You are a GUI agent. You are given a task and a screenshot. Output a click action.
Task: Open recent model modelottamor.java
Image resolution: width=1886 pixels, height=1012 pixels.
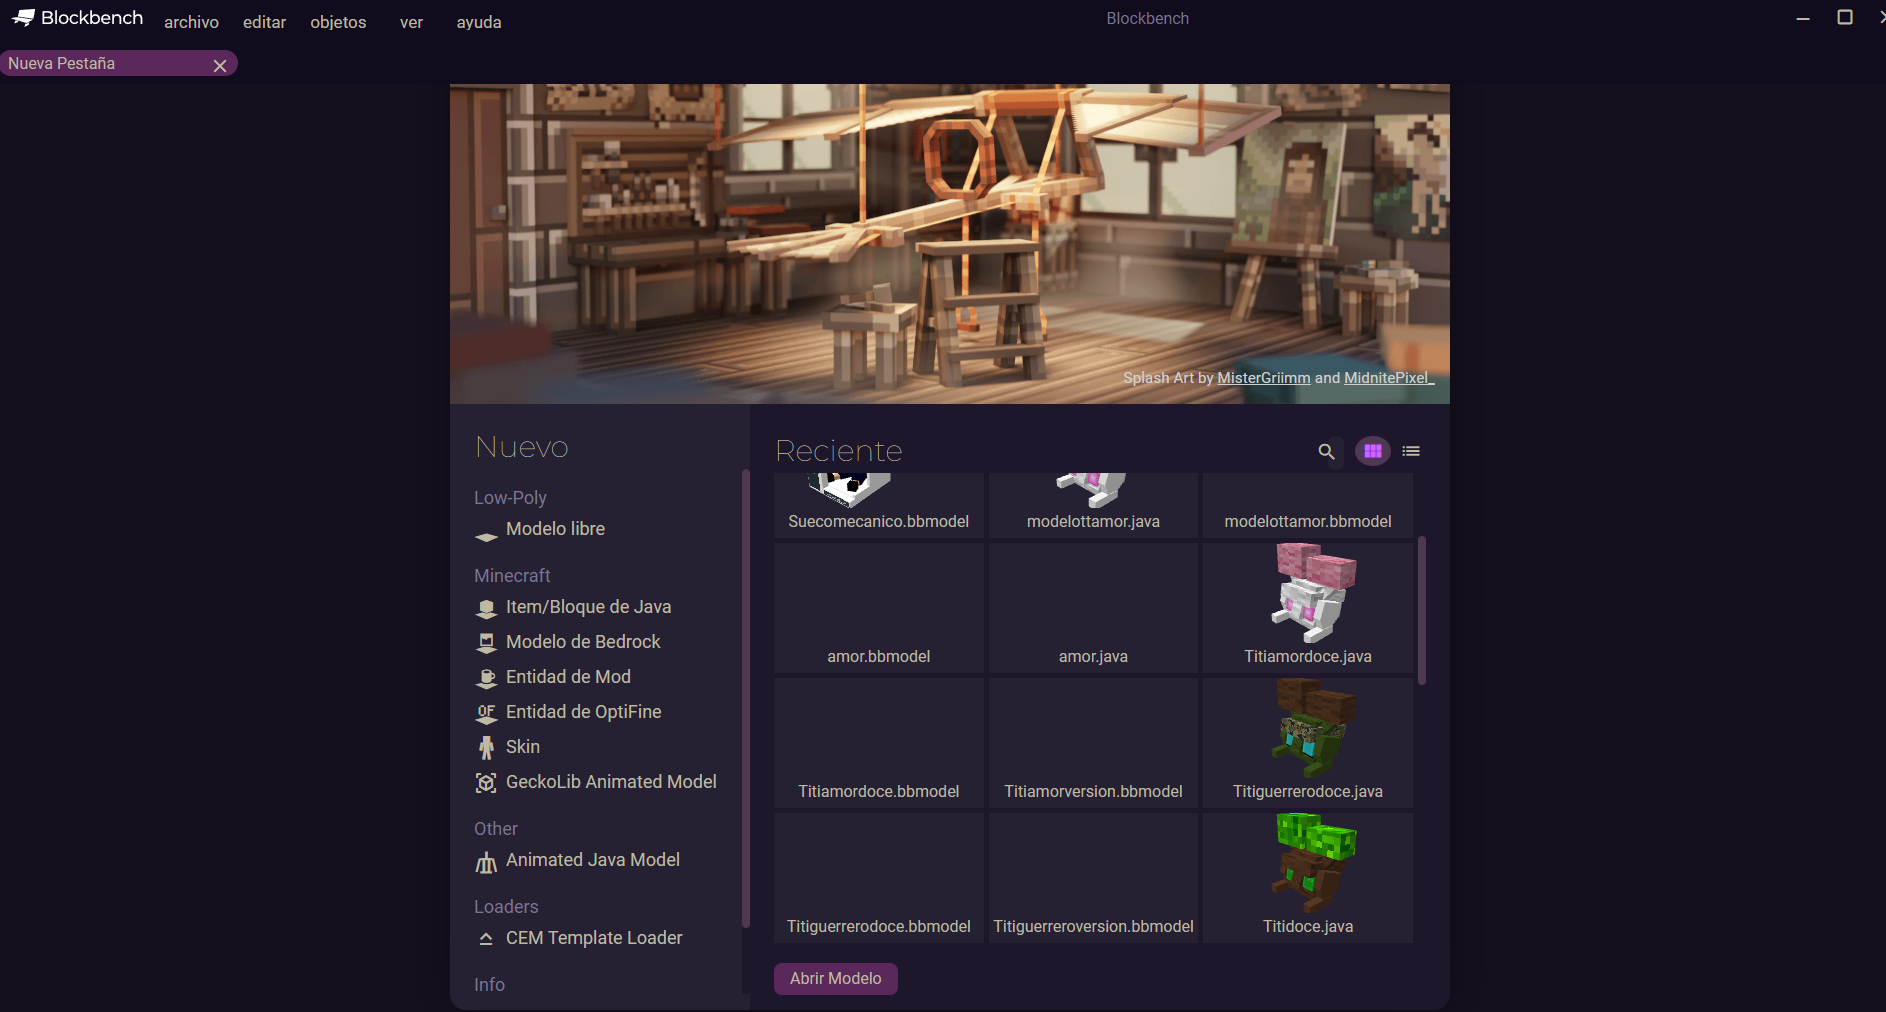click(x=1093, y=506)
